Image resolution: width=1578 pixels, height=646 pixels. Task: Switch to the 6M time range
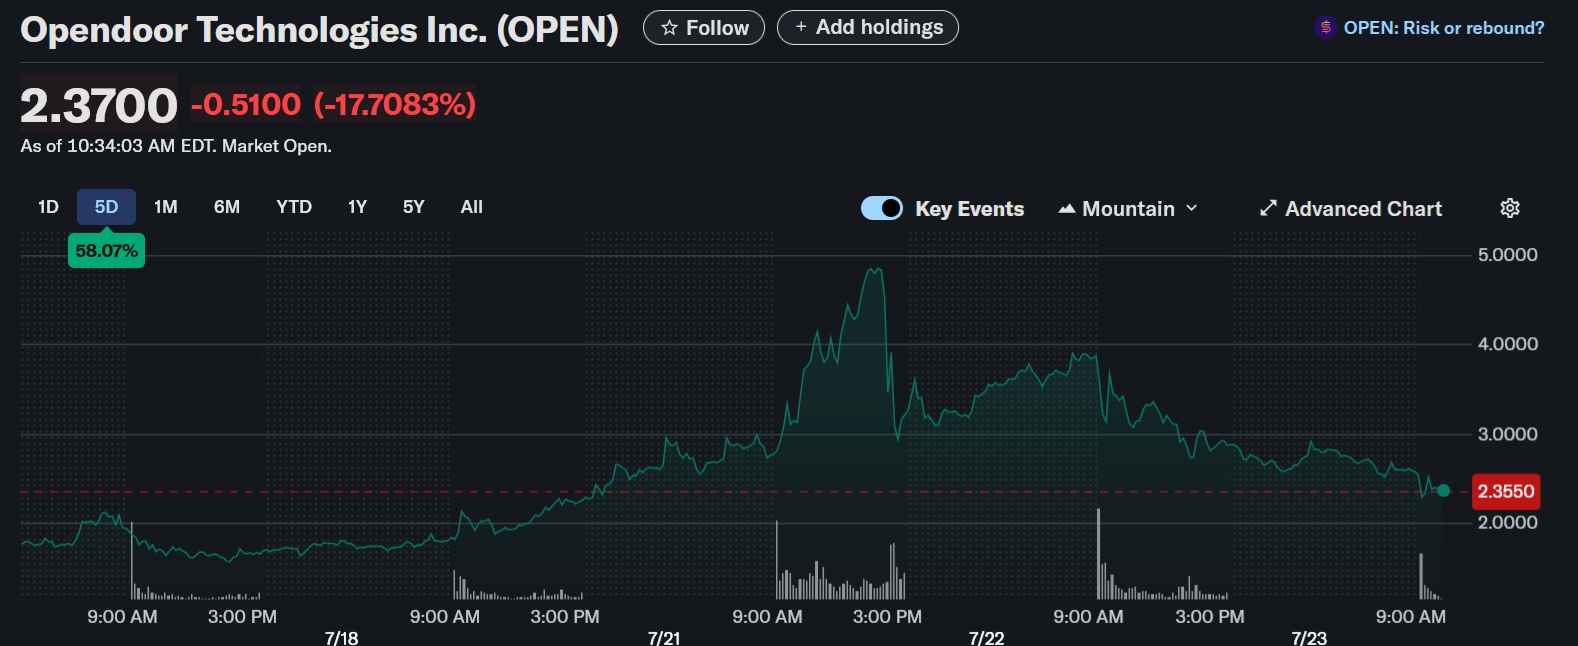[227, 207]
